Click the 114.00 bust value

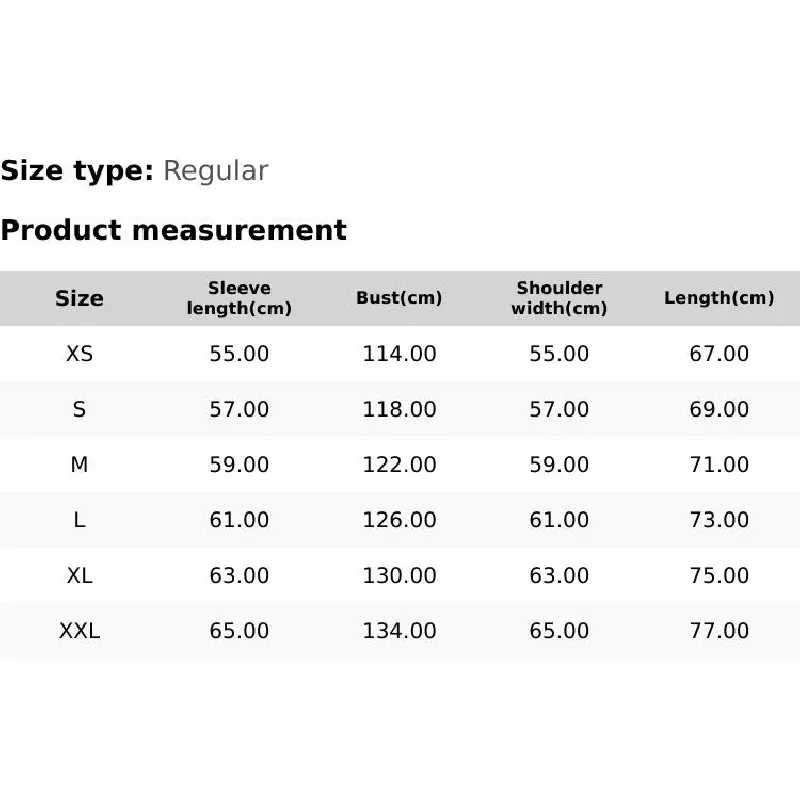399,353
